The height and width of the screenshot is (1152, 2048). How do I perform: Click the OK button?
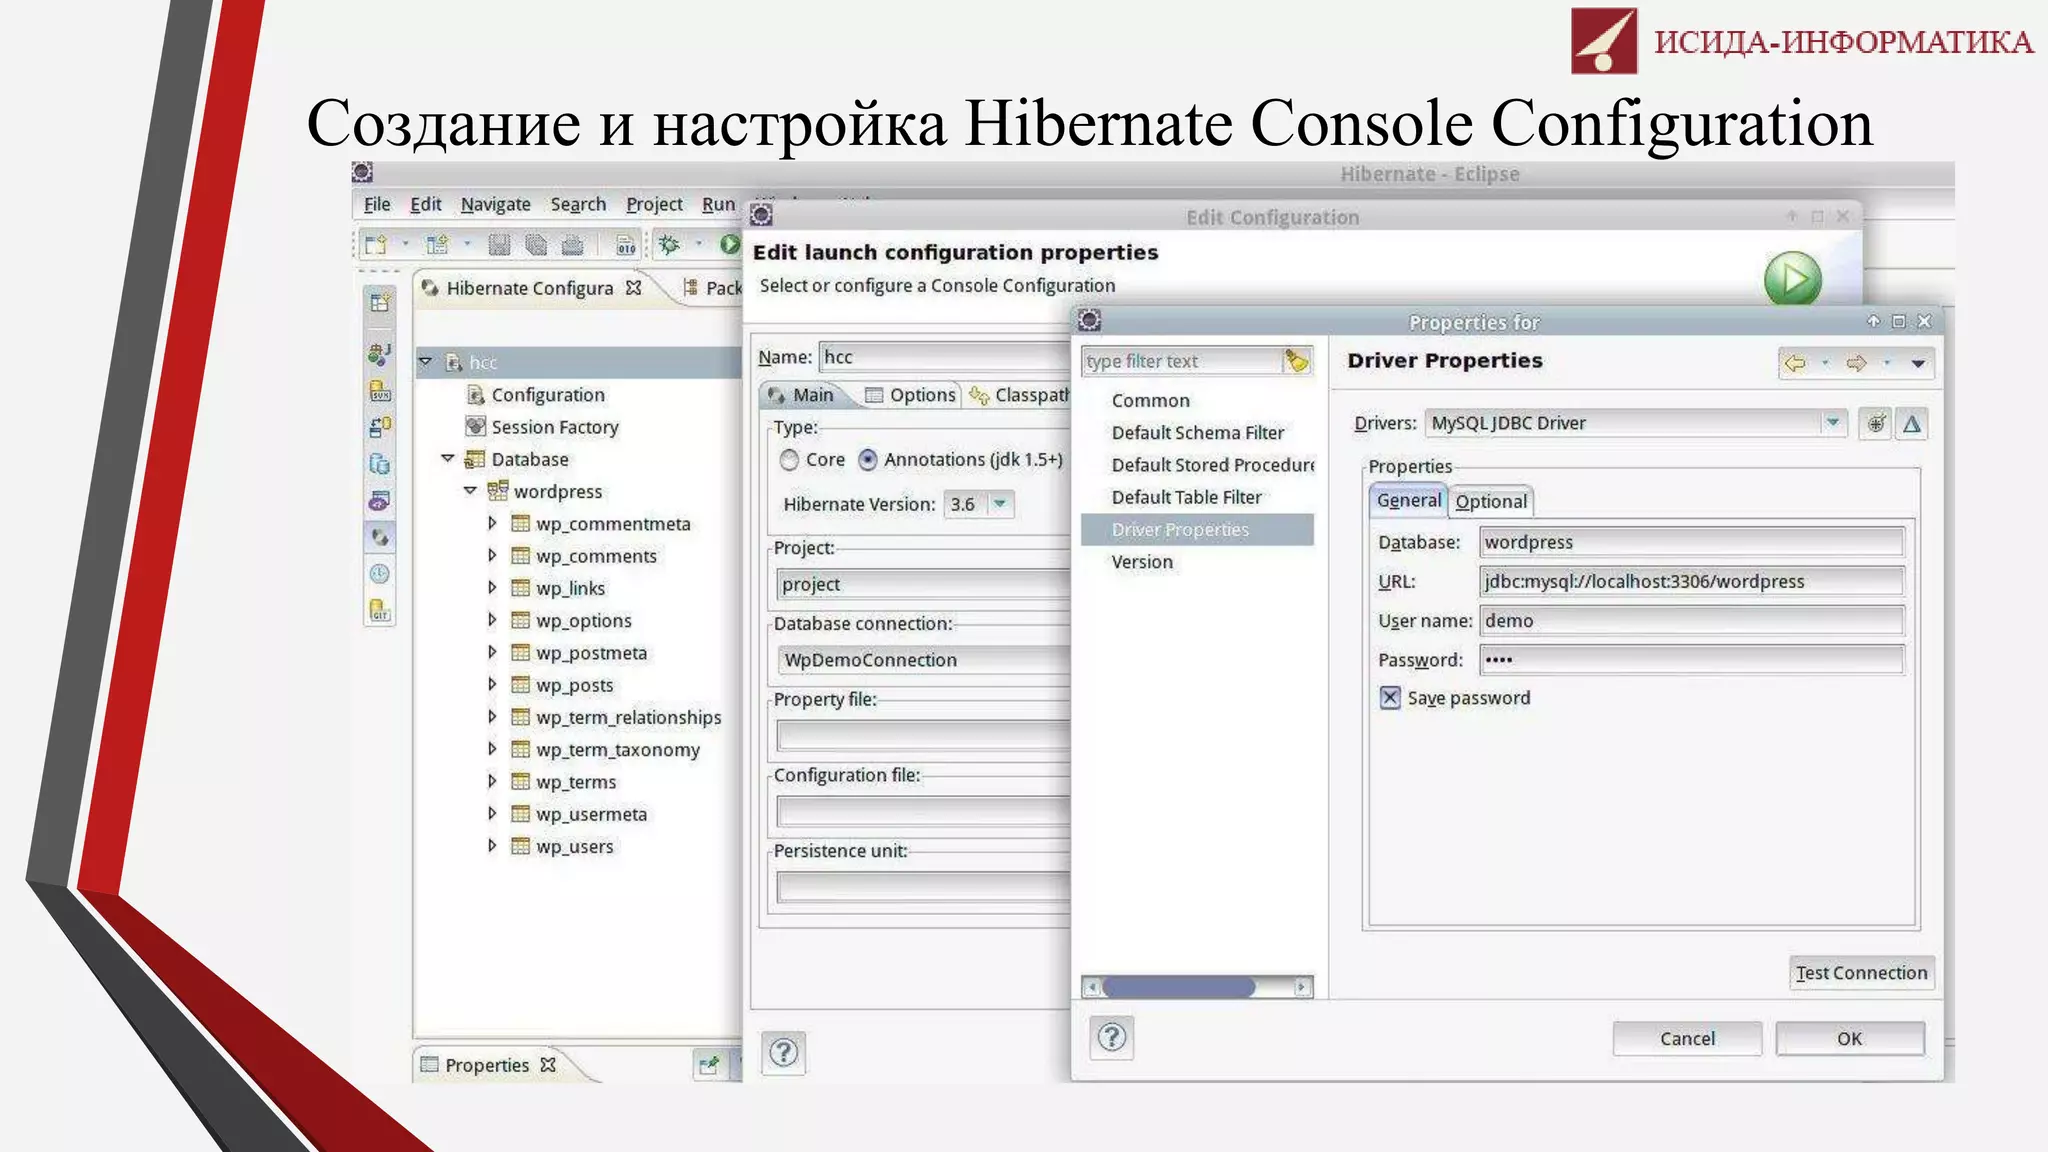(1850, 1039)
